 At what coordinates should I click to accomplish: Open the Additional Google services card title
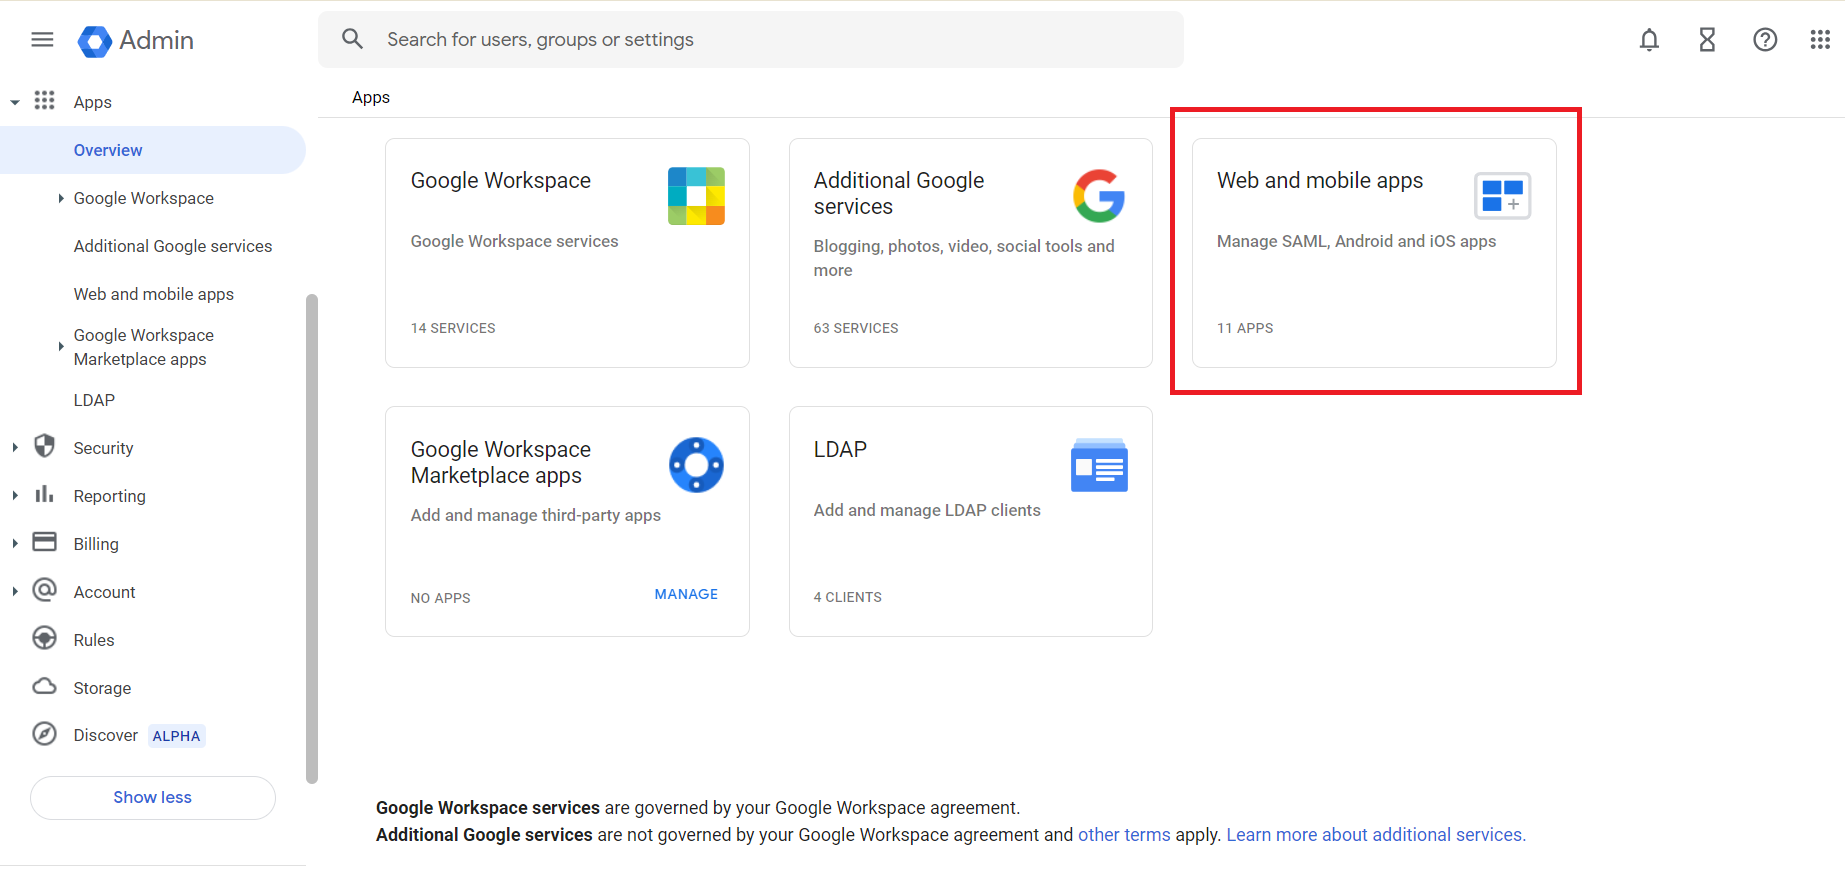click(x=899, y=194)
